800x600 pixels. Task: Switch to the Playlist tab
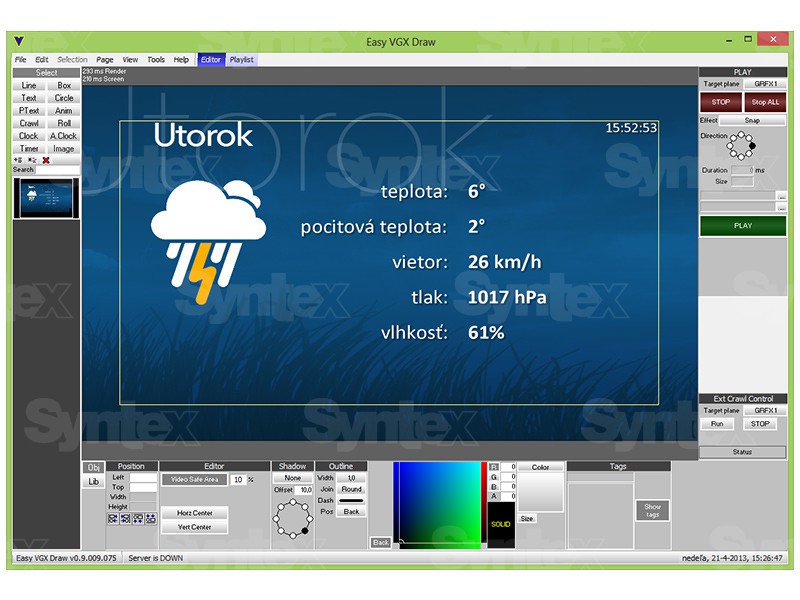coord(242,60)
